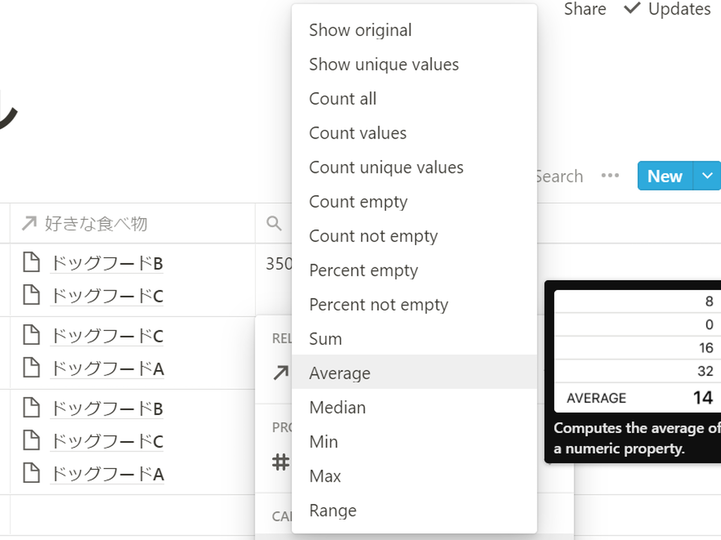
Task: Open ドッグフードC in first row
Action: pos(107,296)
